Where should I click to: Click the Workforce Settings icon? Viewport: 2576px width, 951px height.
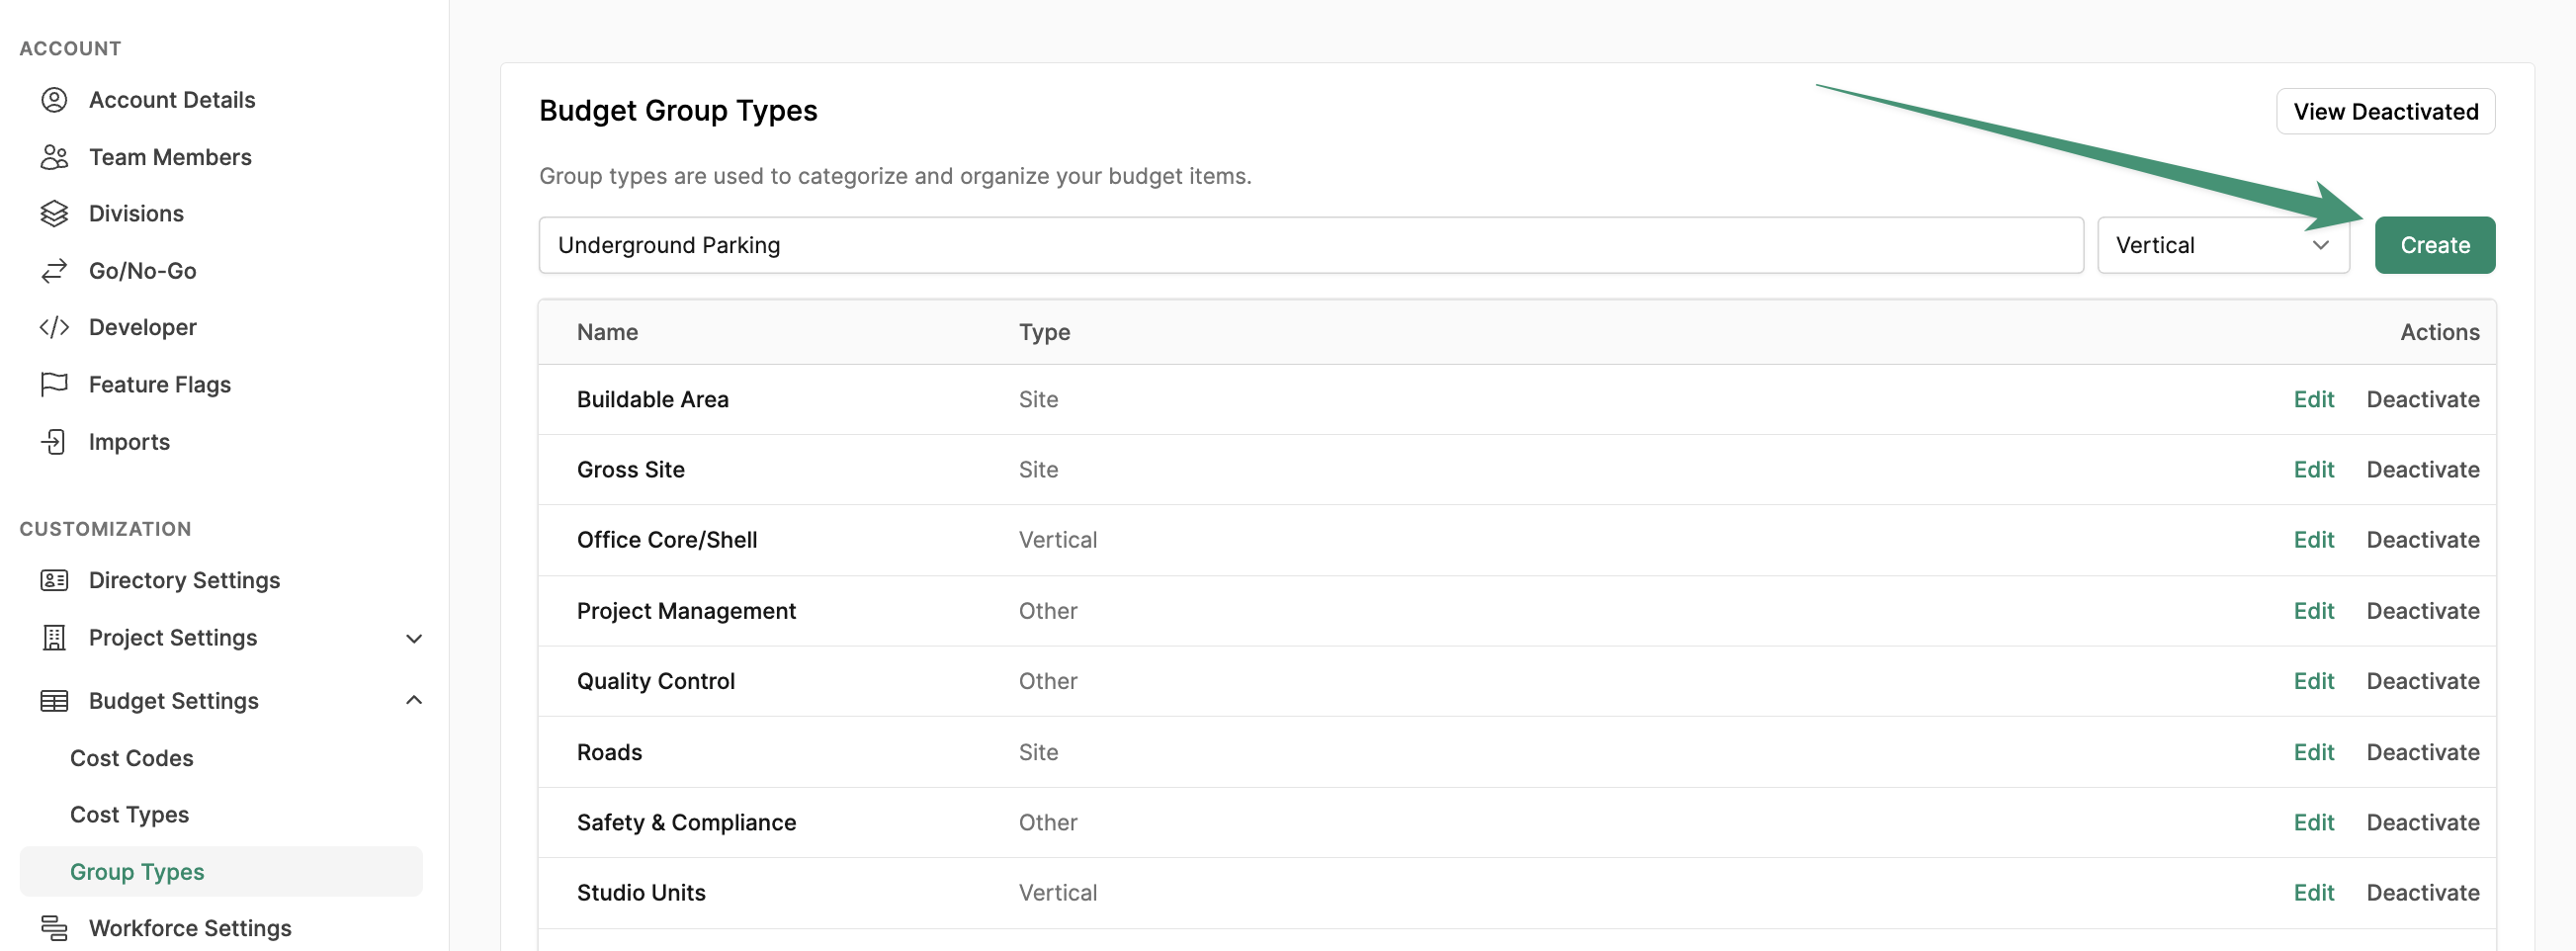click(x=54, y=928)
